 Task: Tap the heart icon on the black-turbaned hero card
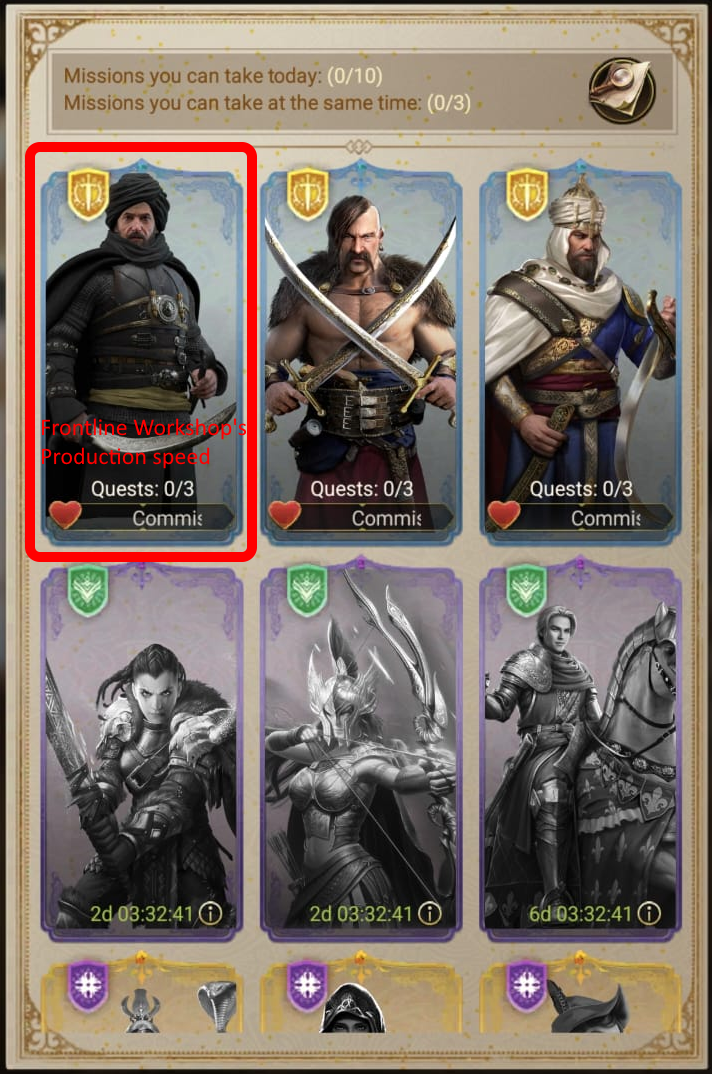click(x=65, y=514)
